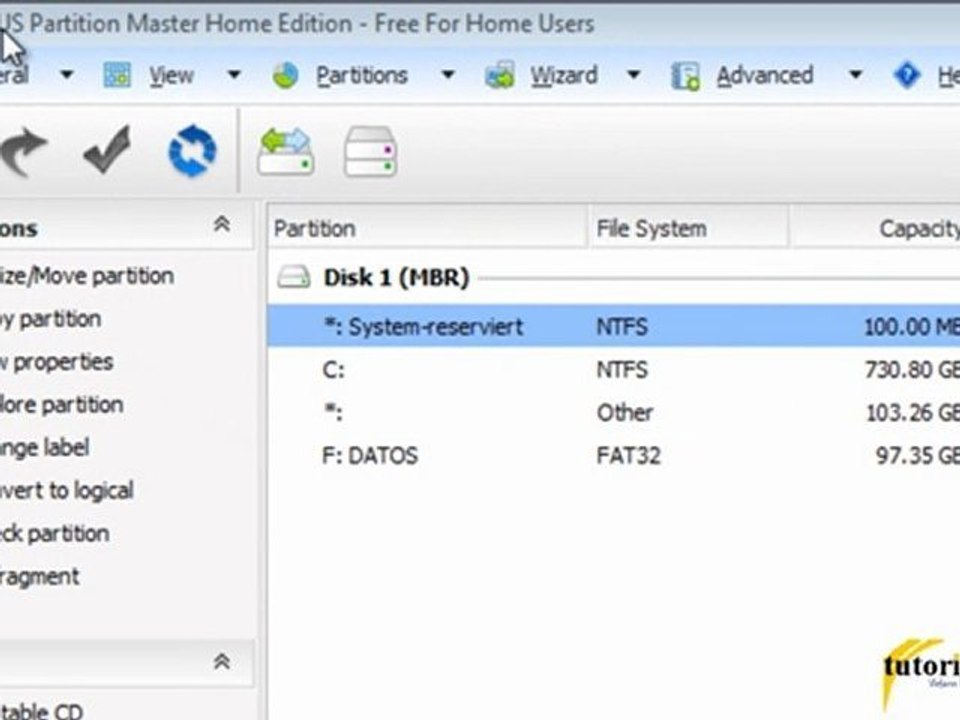
Task: Collapse the Operations panel chevron
Action: (x=222, y=225)
